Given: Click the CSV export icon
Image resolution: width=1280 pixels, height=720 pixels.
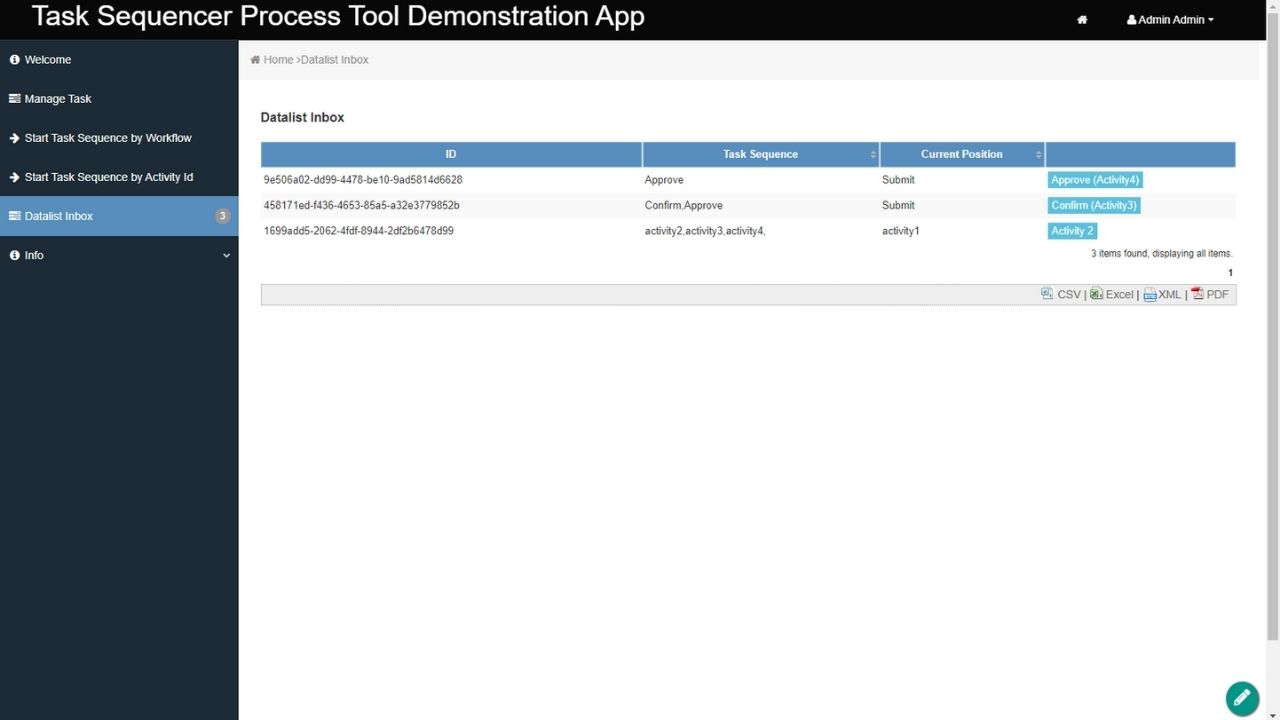Looking at the screenshot, I should click(1047, 294).
